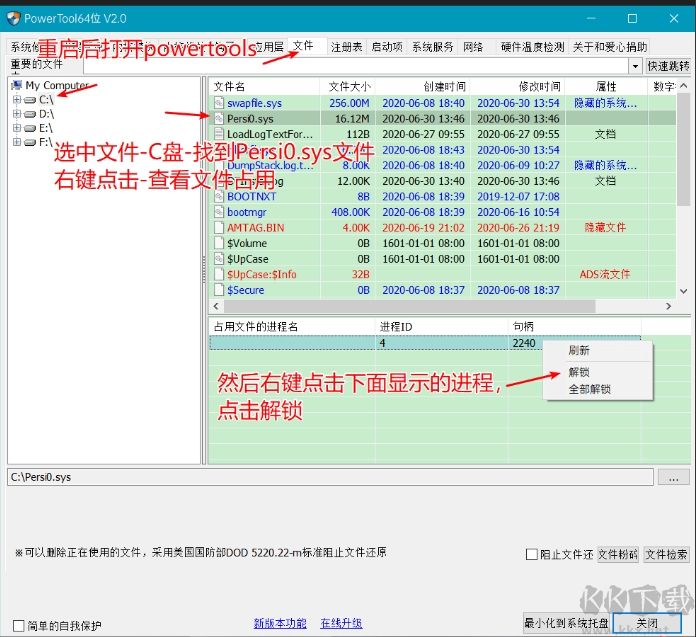
Task: Select the ADS流文件 attribute cell
Action: [605, 274]
